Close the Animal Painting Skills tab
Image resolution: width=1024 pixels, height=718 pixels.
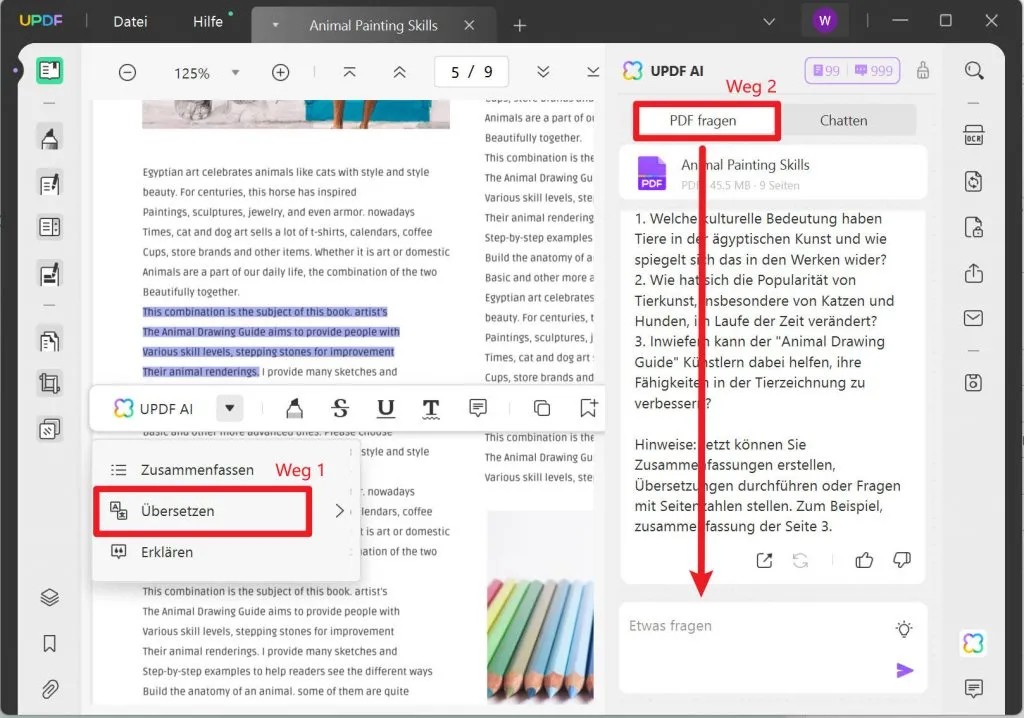[469, 25]
